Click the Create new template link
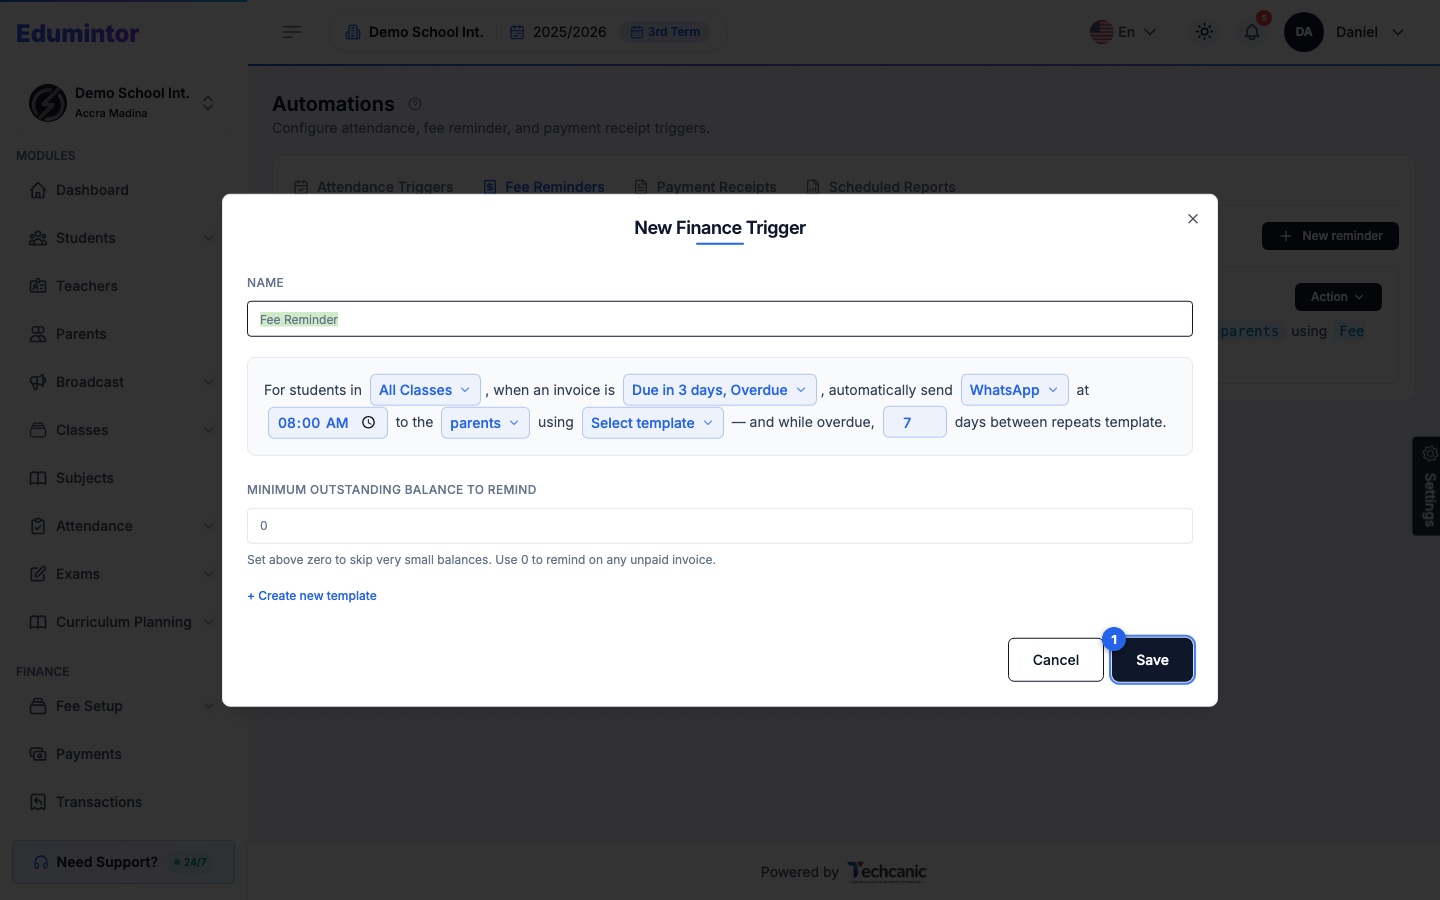Screen dimensions: 1440x900 (x=312, y=596)
